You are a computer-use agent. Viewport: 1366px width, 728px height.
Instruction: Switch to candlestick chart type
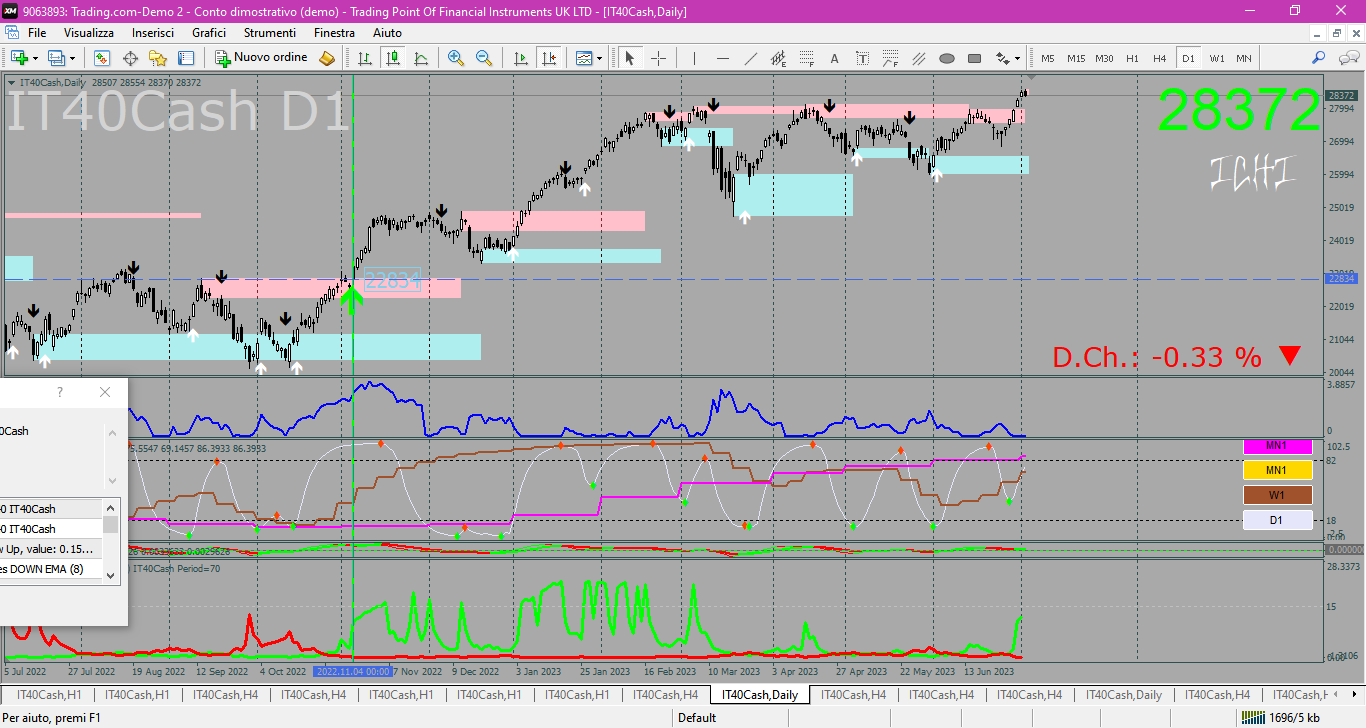(x=393, y=58)
